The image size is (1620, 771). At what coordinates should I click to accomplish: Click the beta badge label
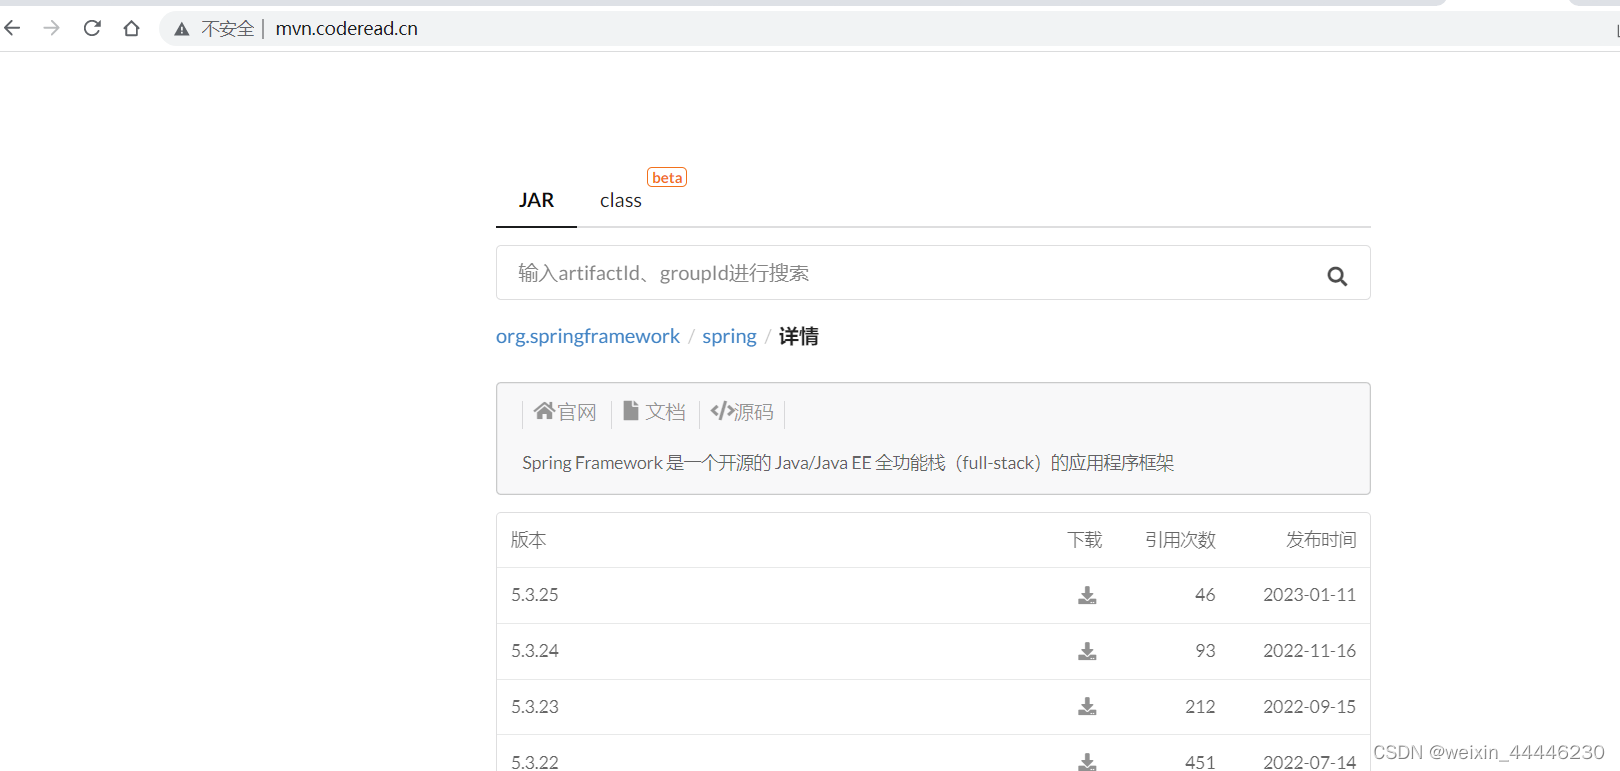pos(667,177)
